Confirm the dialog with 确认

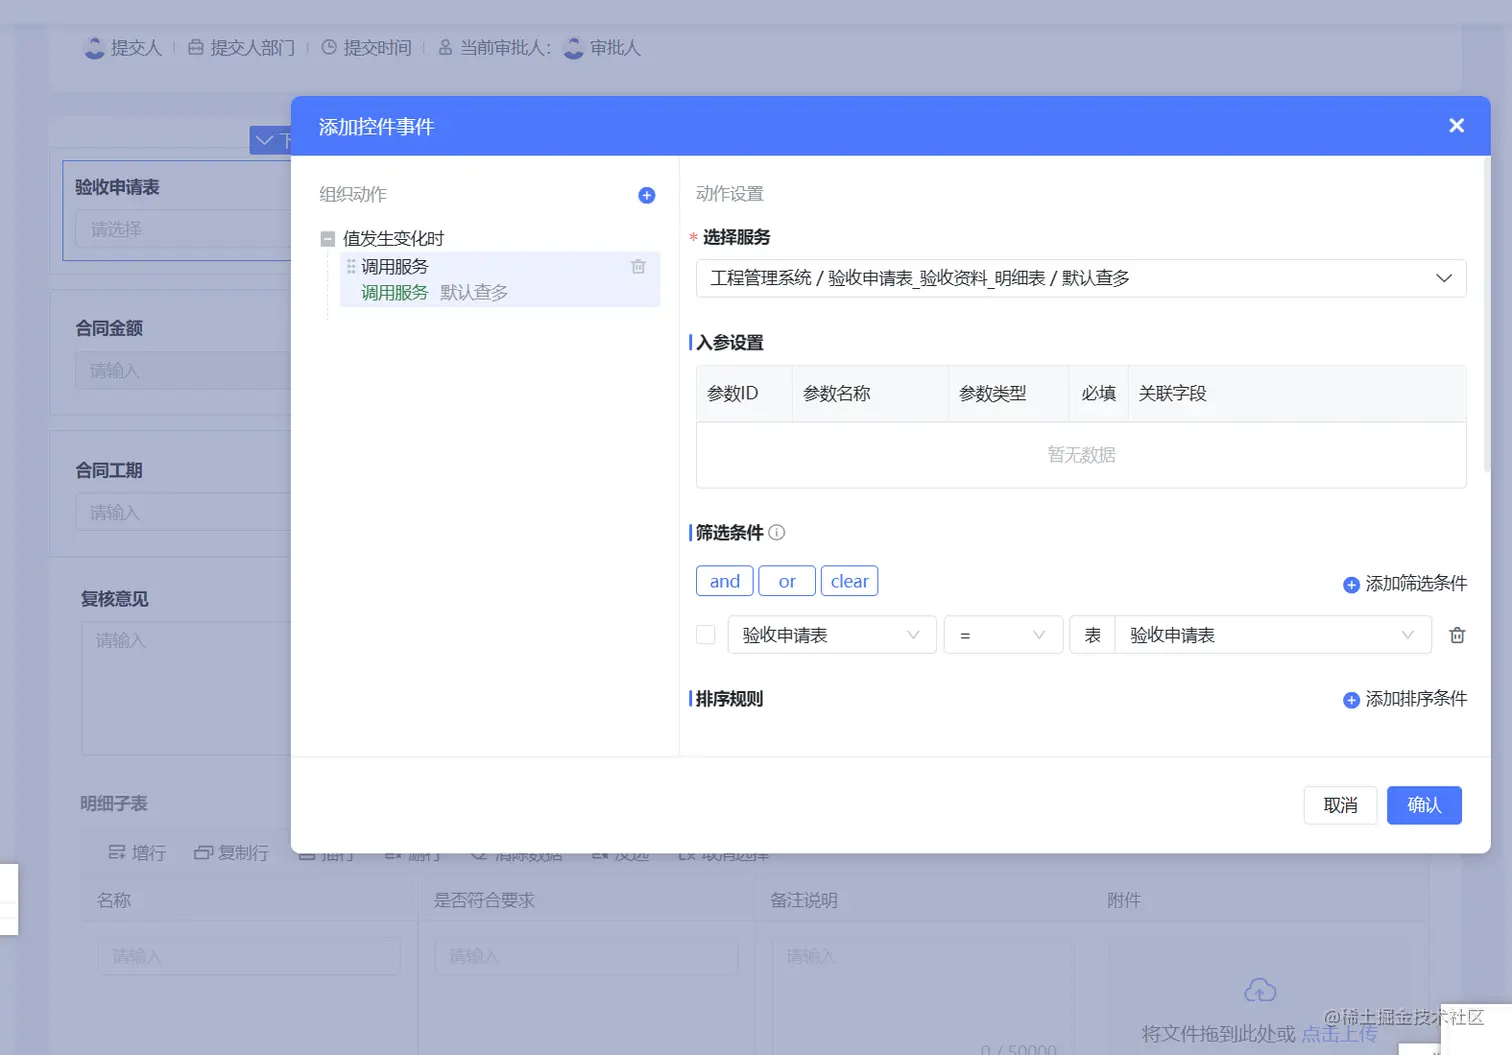(x=1424, y=805)
